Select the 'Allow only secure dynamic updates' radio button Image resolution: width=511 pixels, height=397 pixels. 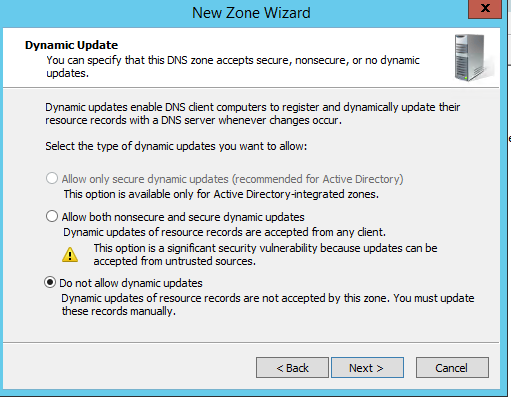[x=52, y=178]
